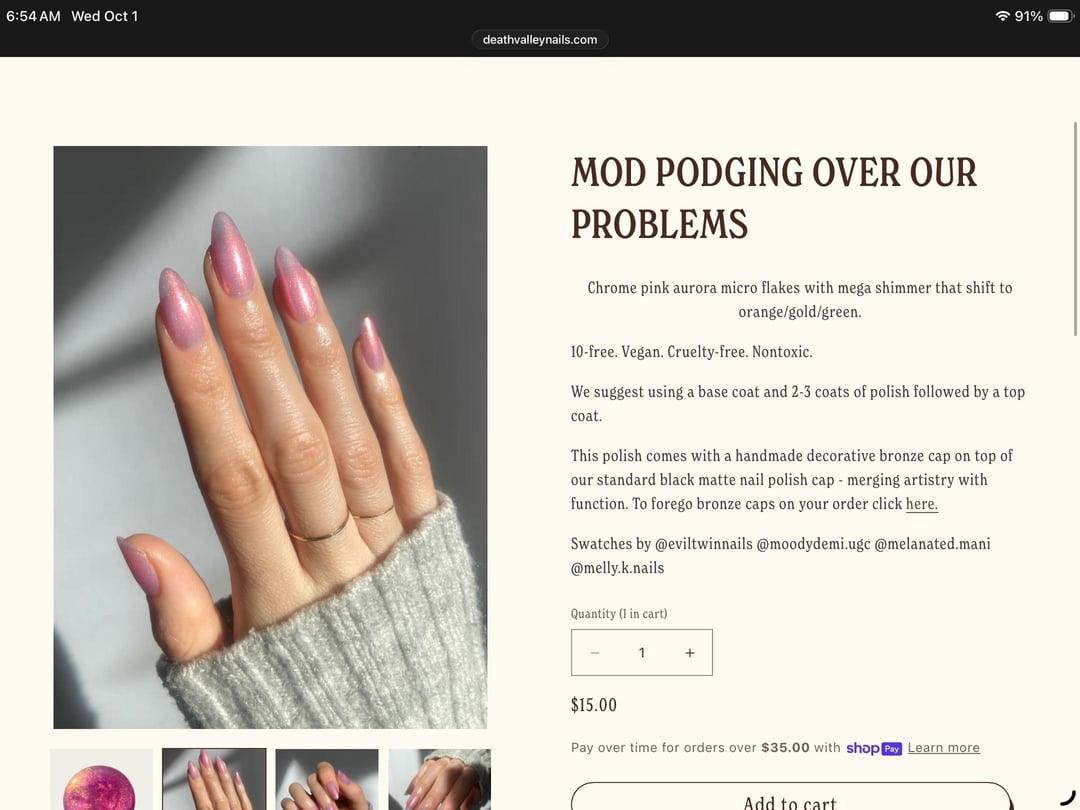Tap the Shop Pay logo
Screen dimensions: 1080x810
click(x=874, y=748)
